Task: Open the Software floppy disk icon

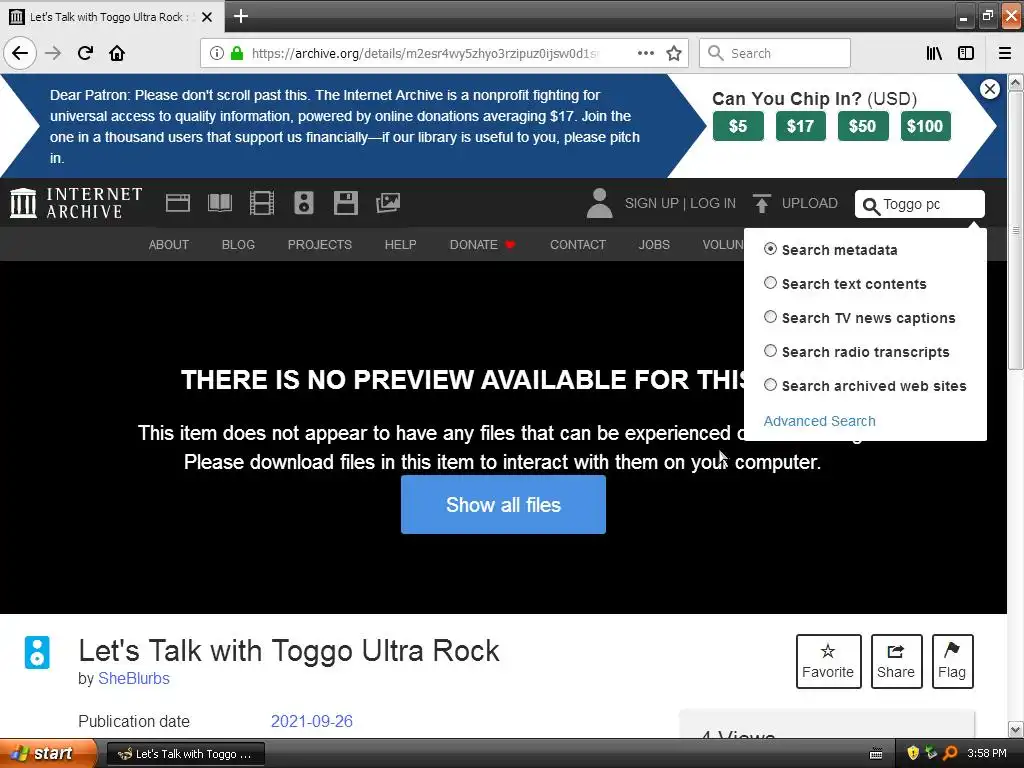Action: [x=345, y=203]
